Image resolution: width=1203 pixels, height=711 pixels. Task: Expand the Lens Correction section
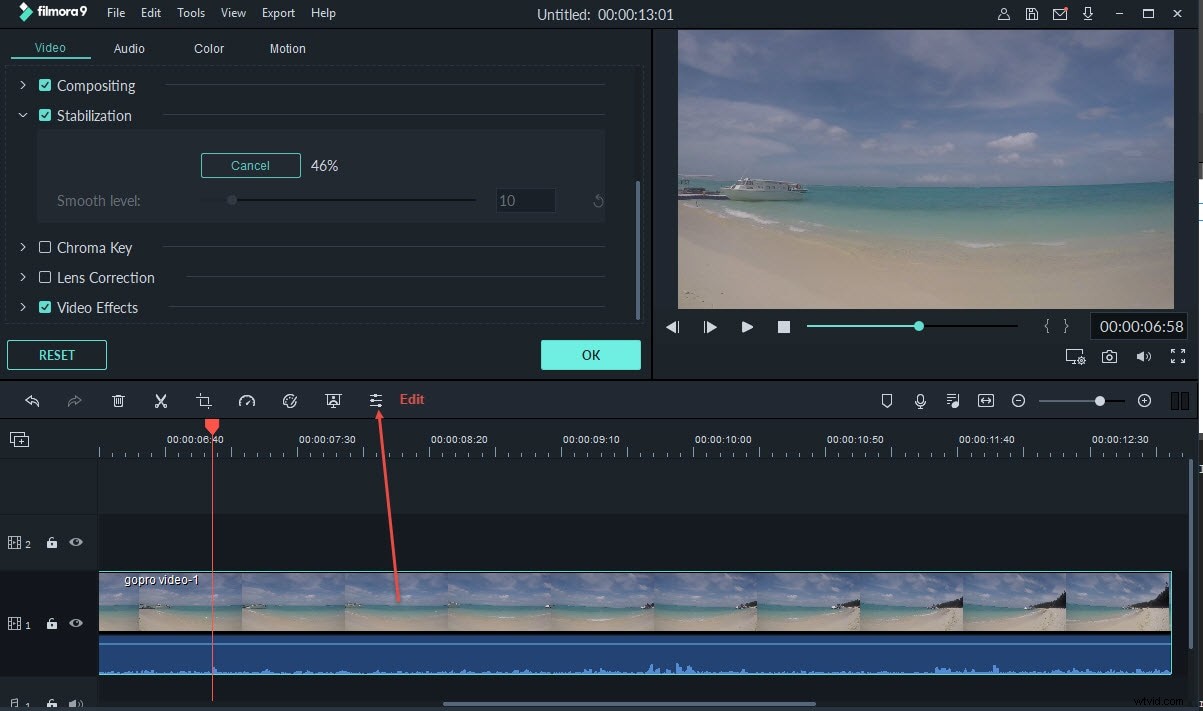point(22,277)
